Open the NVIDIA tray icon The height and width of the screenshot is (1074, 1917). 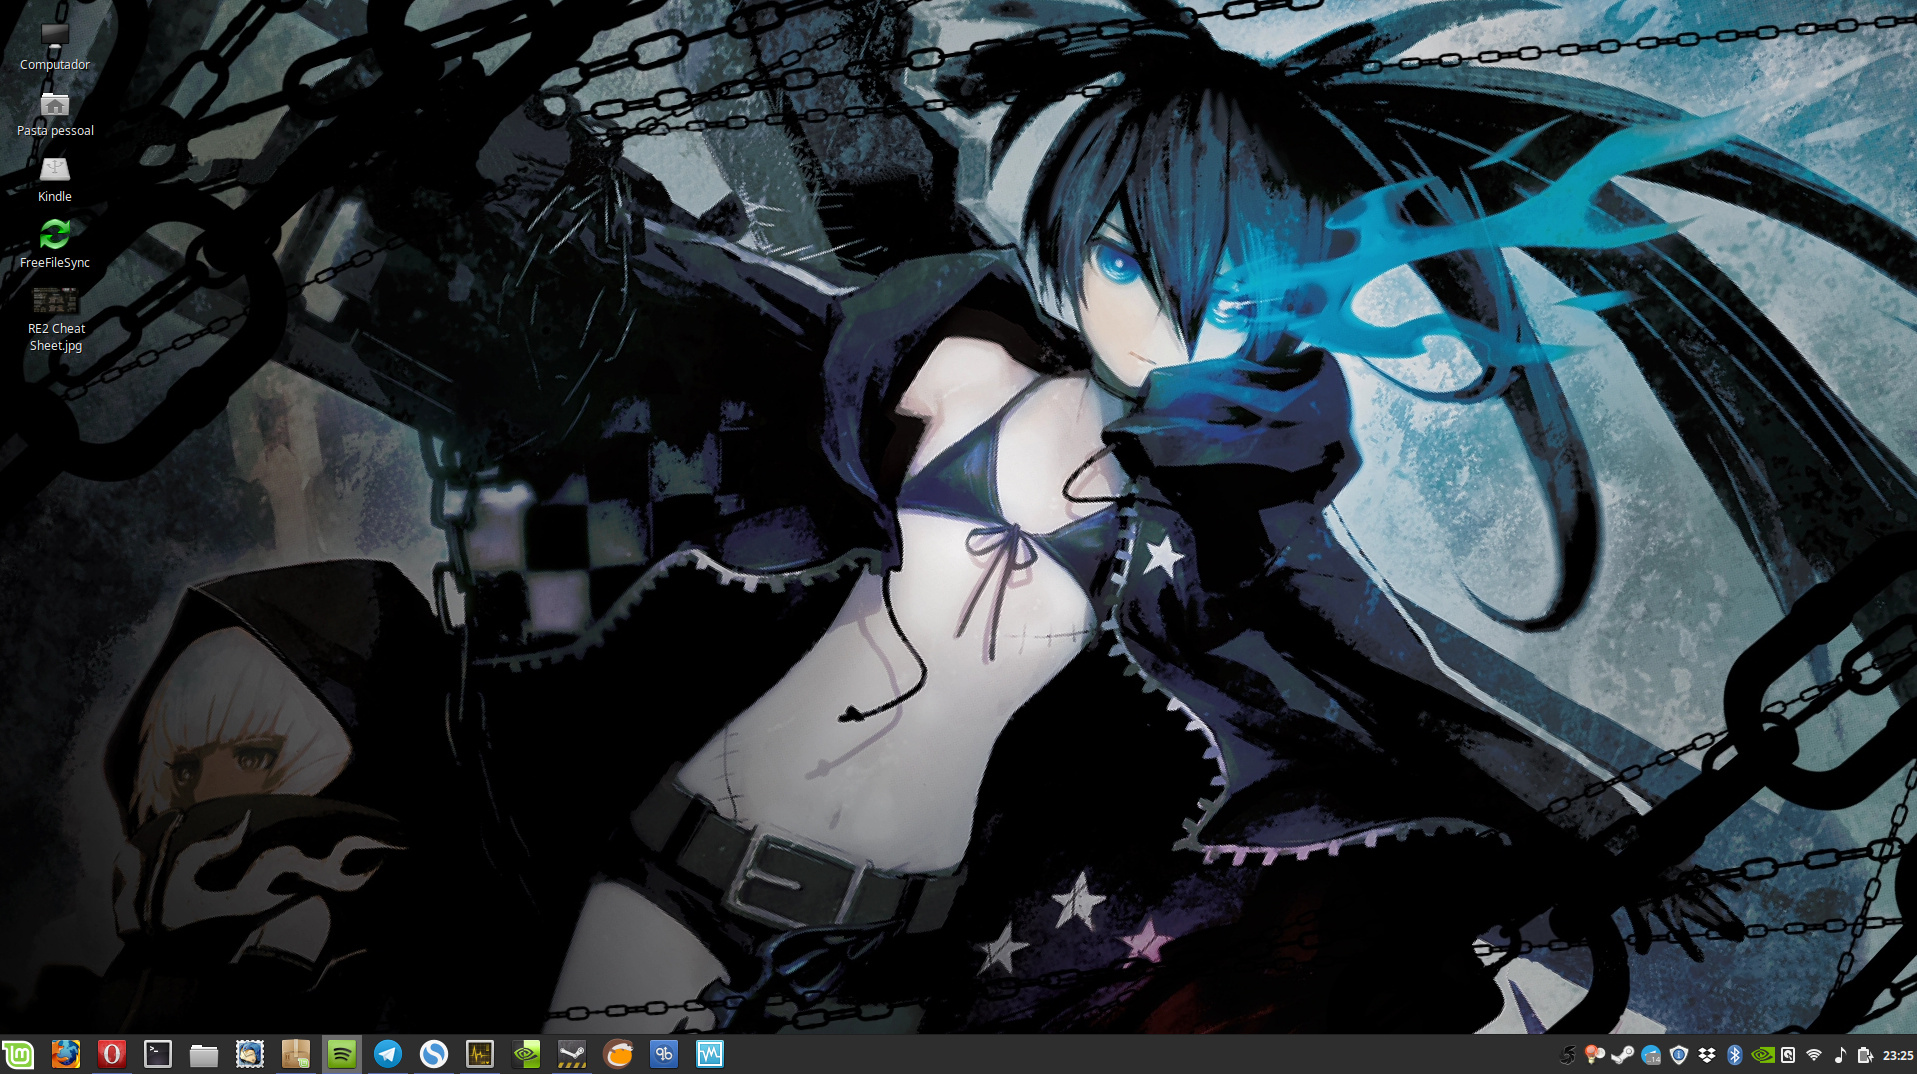point(1763,1055)
